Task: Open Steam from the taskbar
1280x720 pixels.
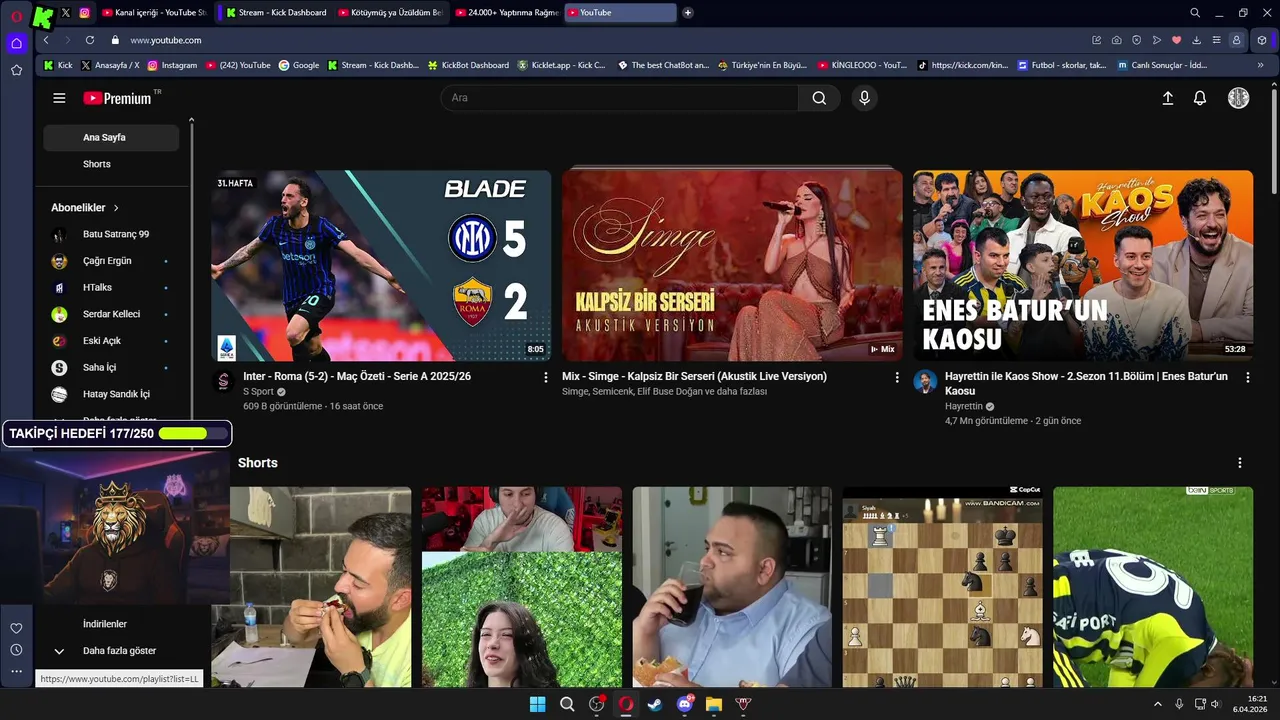Action: coord(655,704)
